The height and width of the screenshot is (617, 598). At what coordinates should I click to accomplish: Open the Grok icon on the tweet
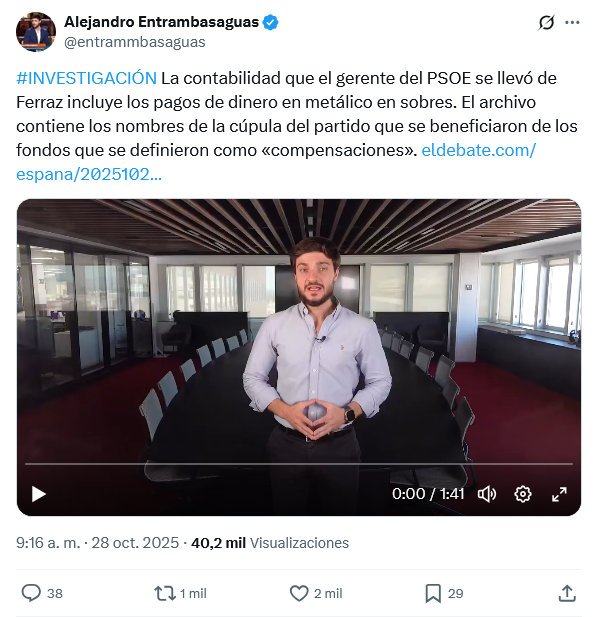pyautogui.click(x=546, y=22)
